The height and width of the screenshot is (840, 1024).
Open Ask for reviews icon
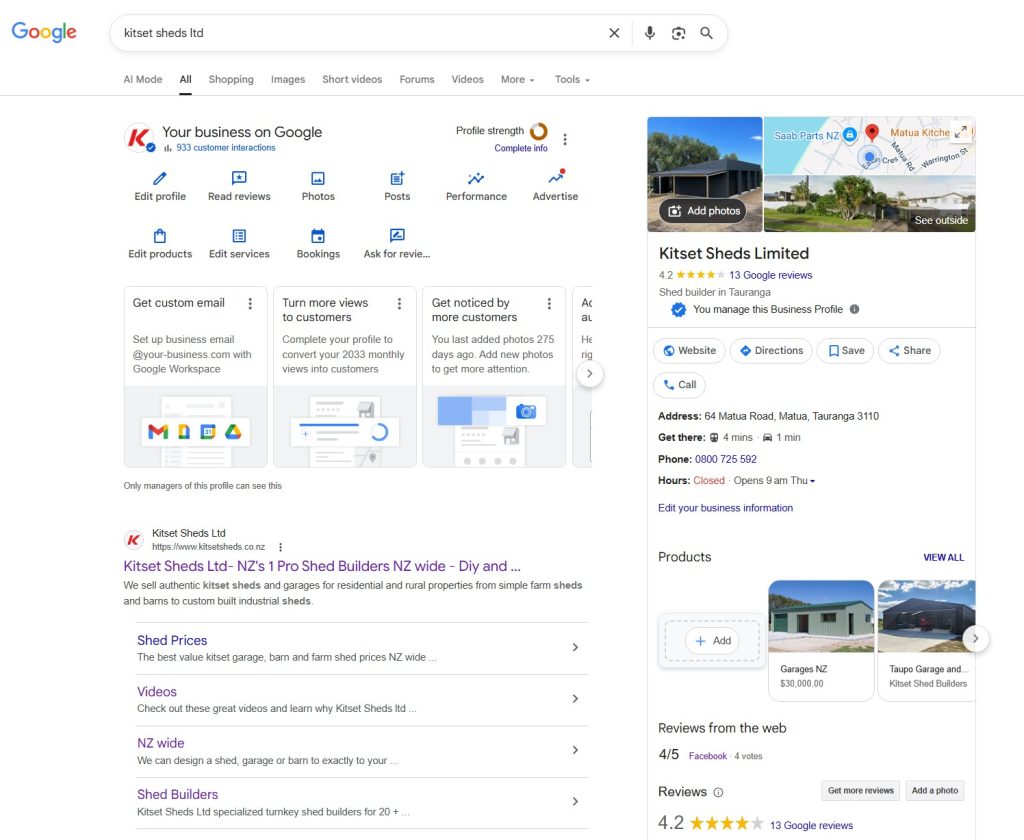(x=397, y=235)
